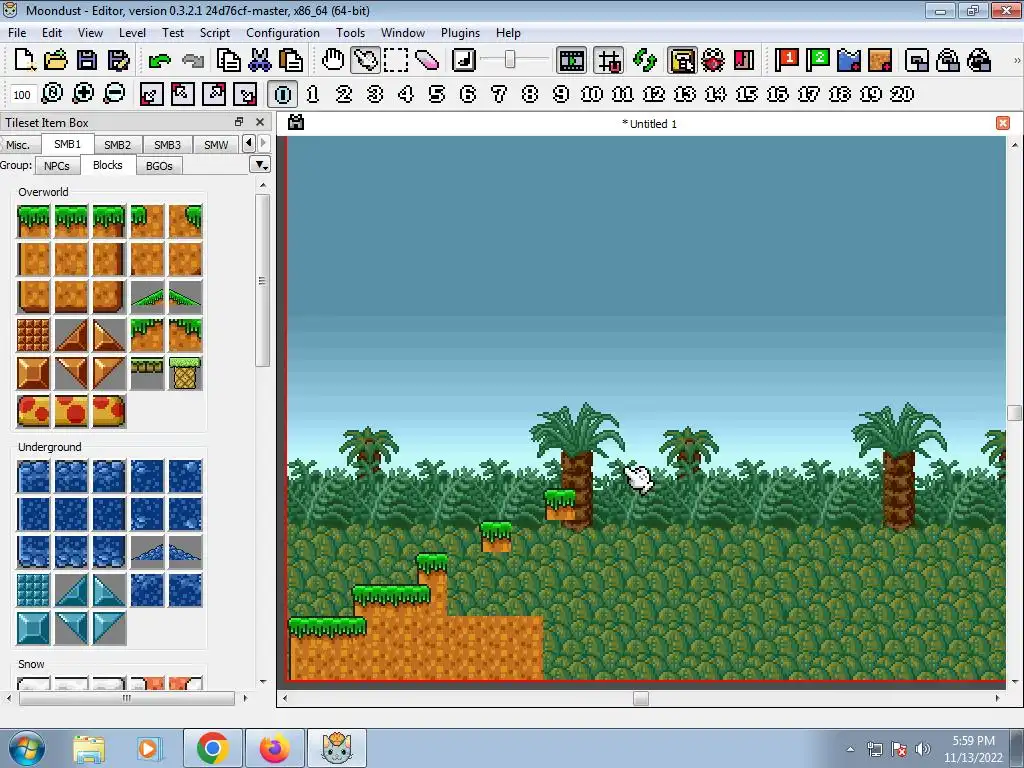The image size is (1024, 768).
Task: Open a file with the folder icon
Action: pos(56,60)
